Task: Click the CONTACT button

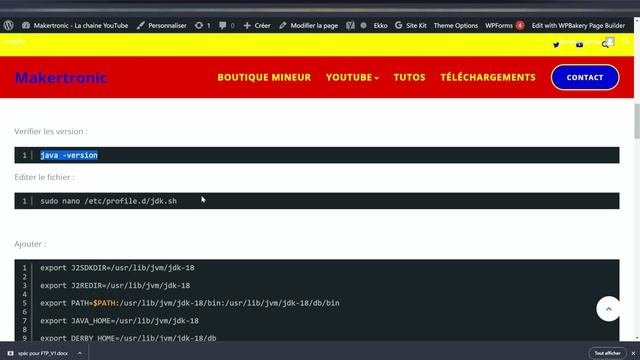Action: (x=585, y=77)
